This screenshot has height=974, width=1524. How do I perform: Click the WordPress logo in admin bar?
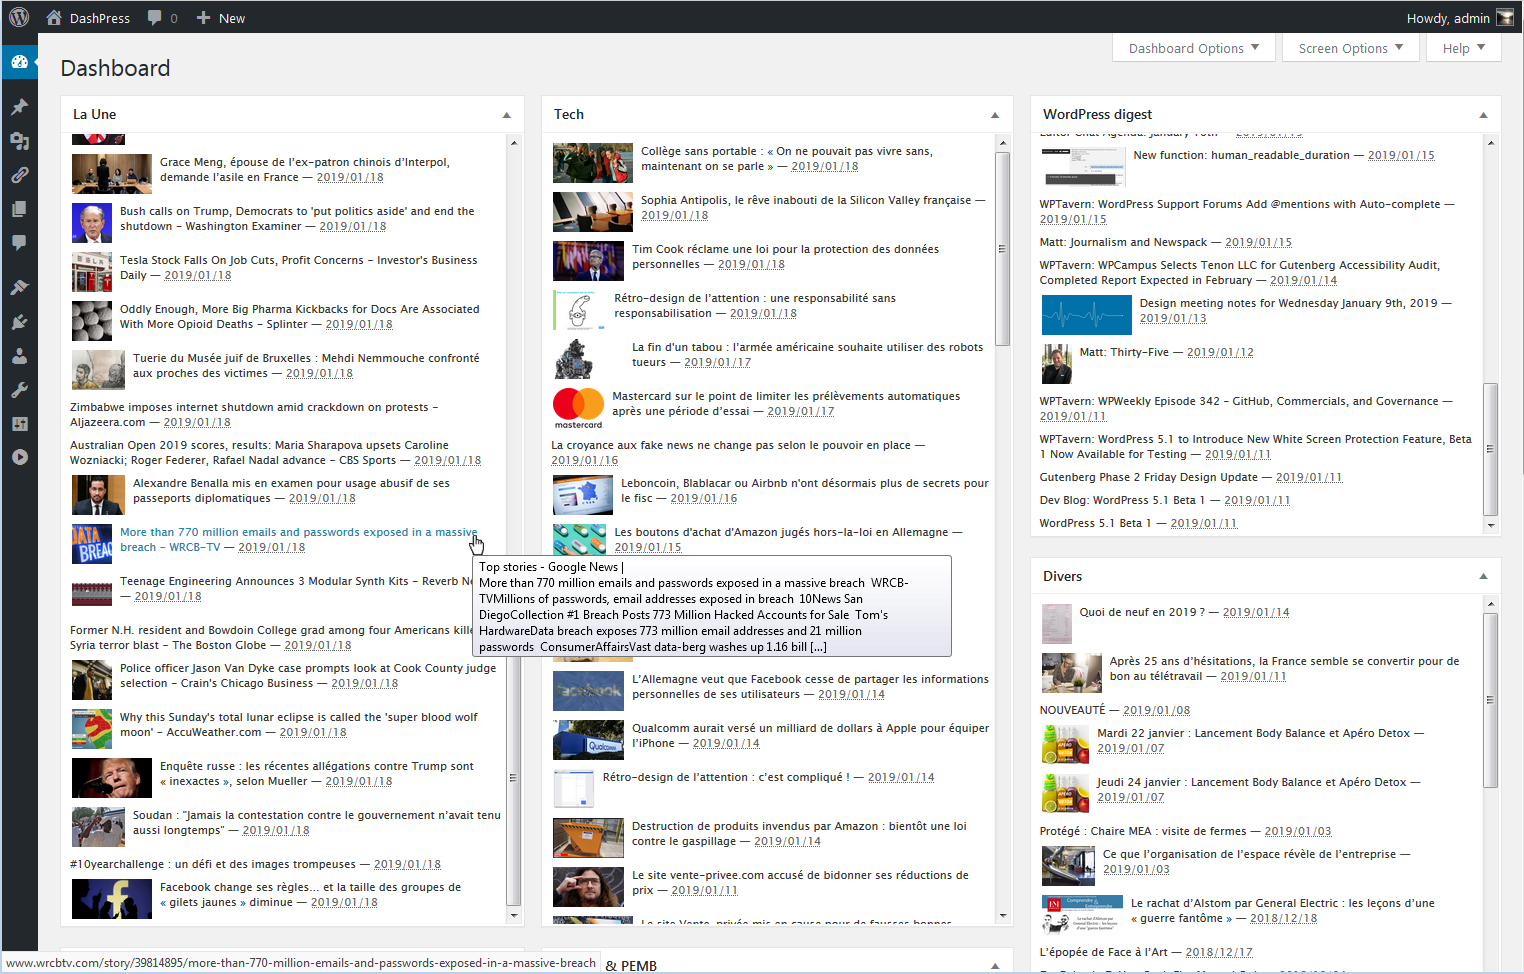coord(19,17)
